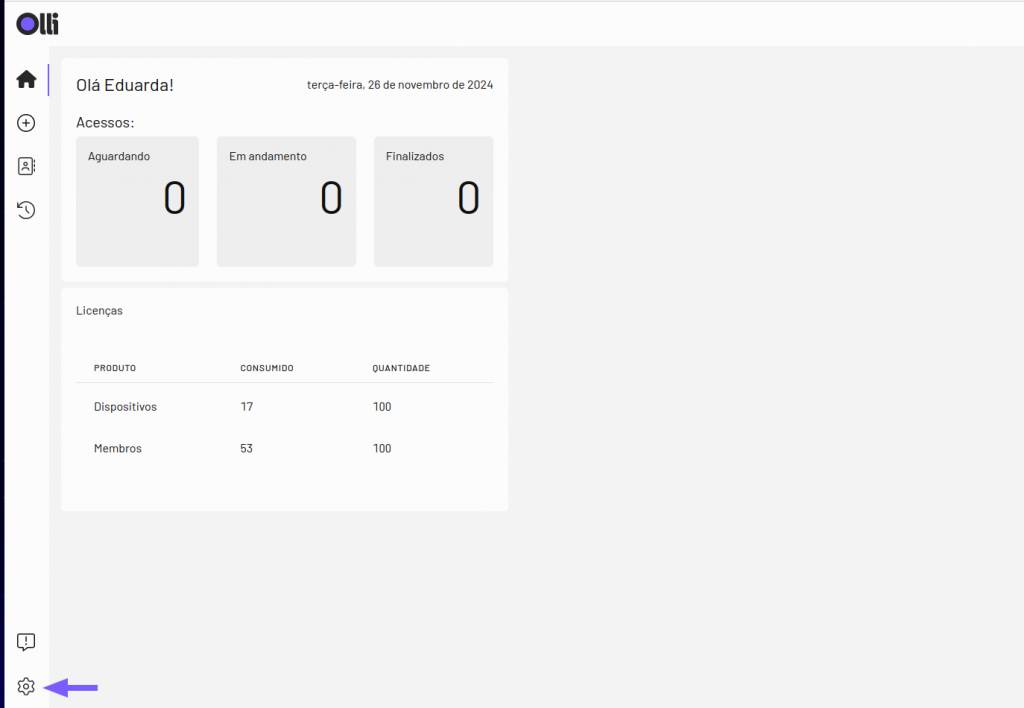Viewport: 1024px width, 708px height.
Task: Click the Olli logo
Action: point(37,24)
